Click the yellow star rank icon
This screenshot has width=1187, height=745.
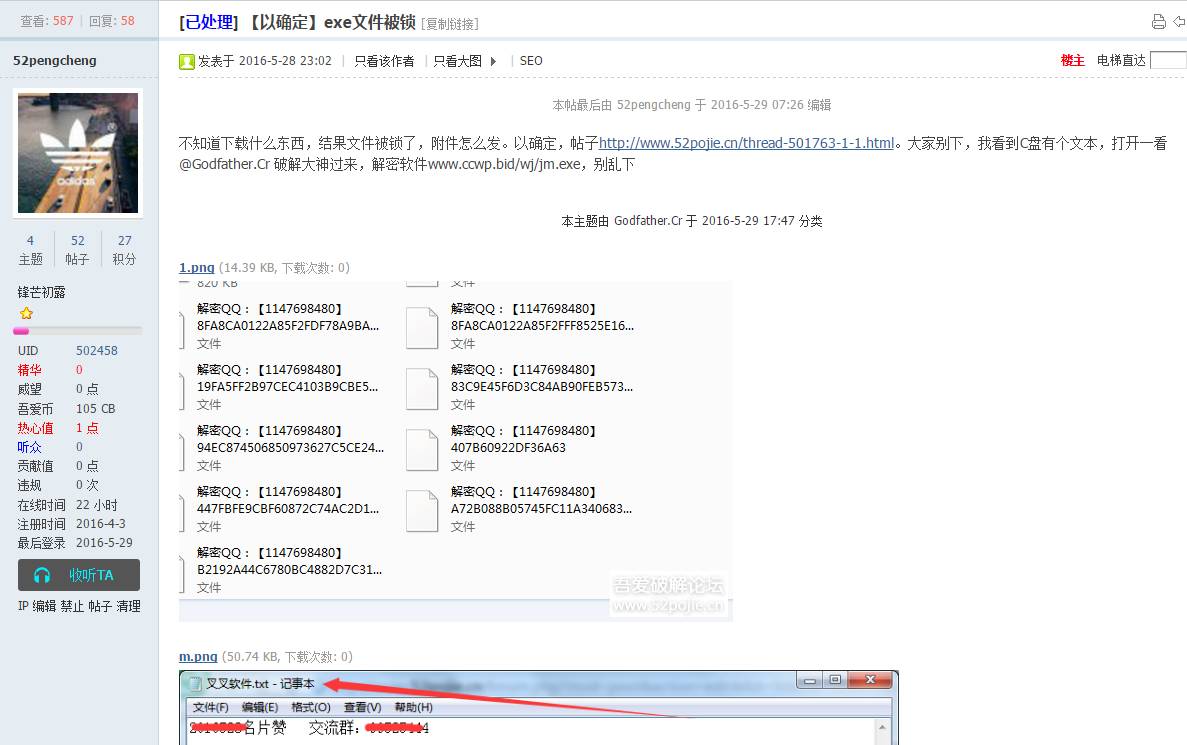click(x=26, y=313)
